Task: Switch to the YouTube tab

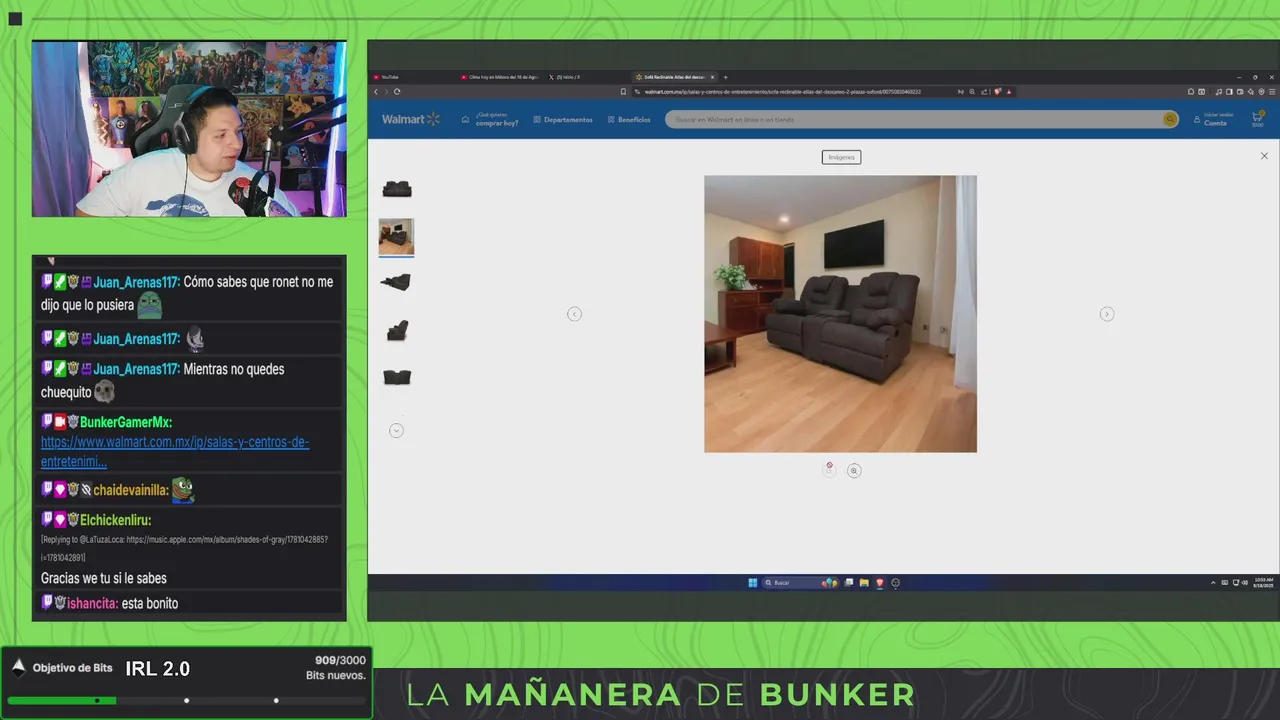Action: click(x=412, y=77)
